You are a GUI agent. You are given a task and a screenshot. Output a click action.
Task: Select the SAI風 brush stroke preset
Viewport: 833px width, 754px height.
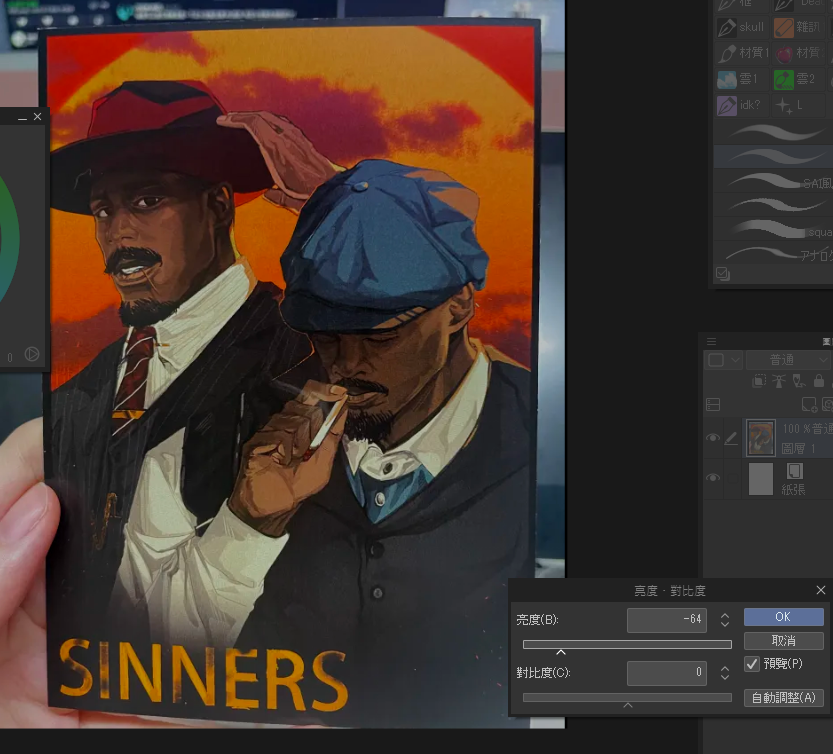pos(774,182)
